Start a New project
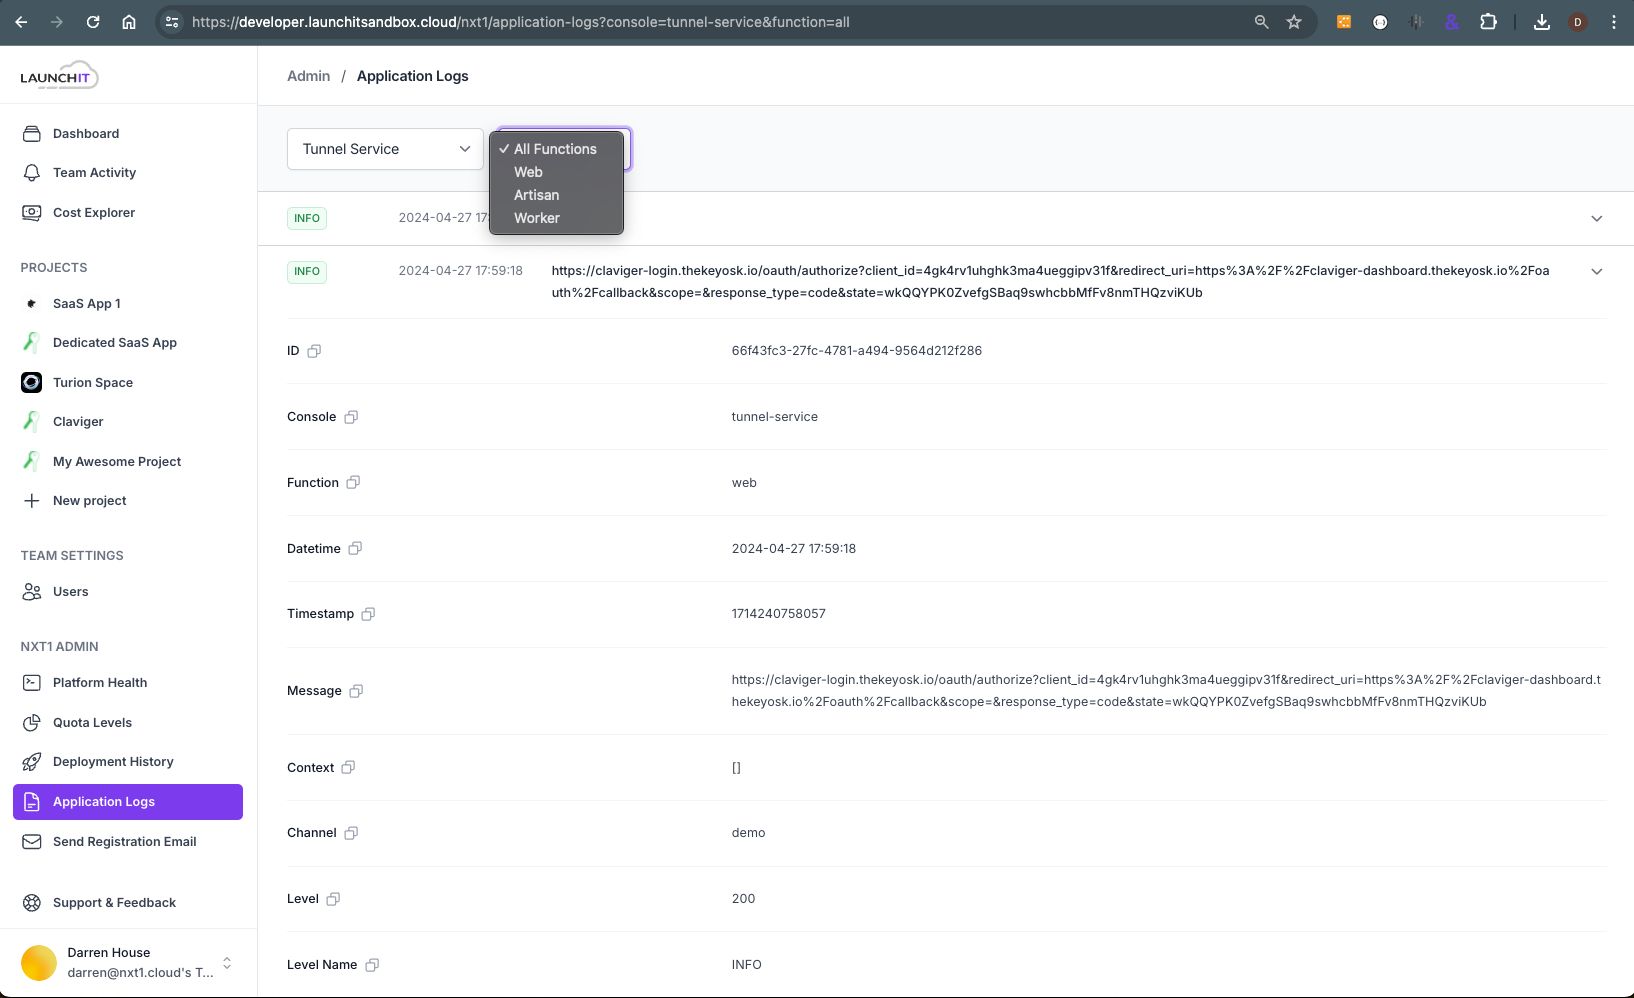The image size is (1634, 998). [88, 500]
